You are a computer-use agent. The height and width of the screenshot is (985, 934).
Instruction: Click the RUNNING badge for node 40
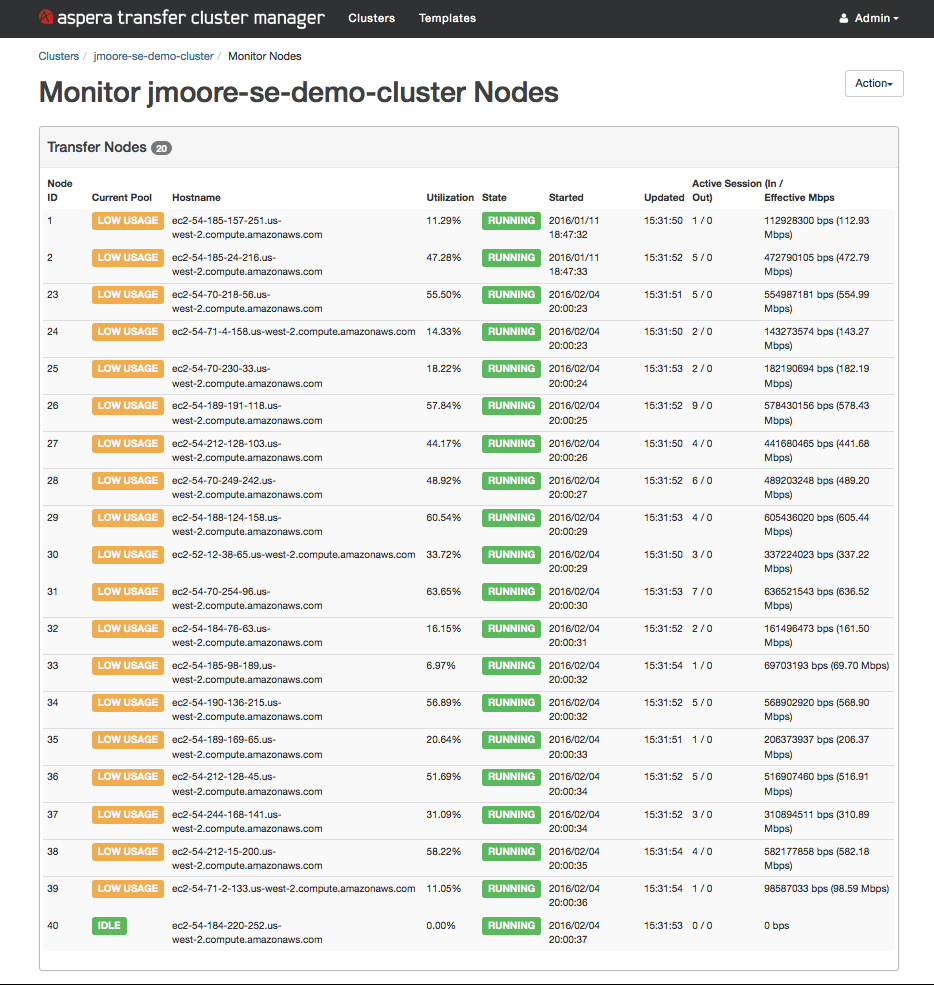coord(511,925)
